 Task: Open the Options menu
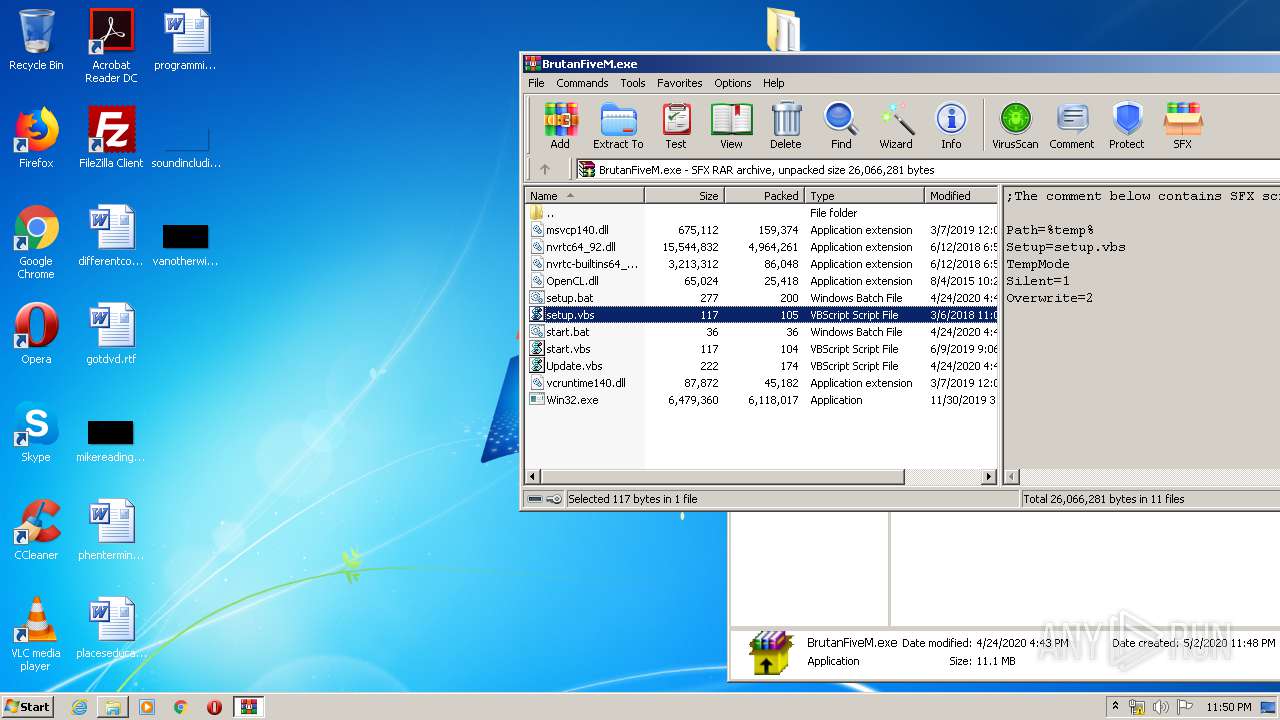point(733,83)
